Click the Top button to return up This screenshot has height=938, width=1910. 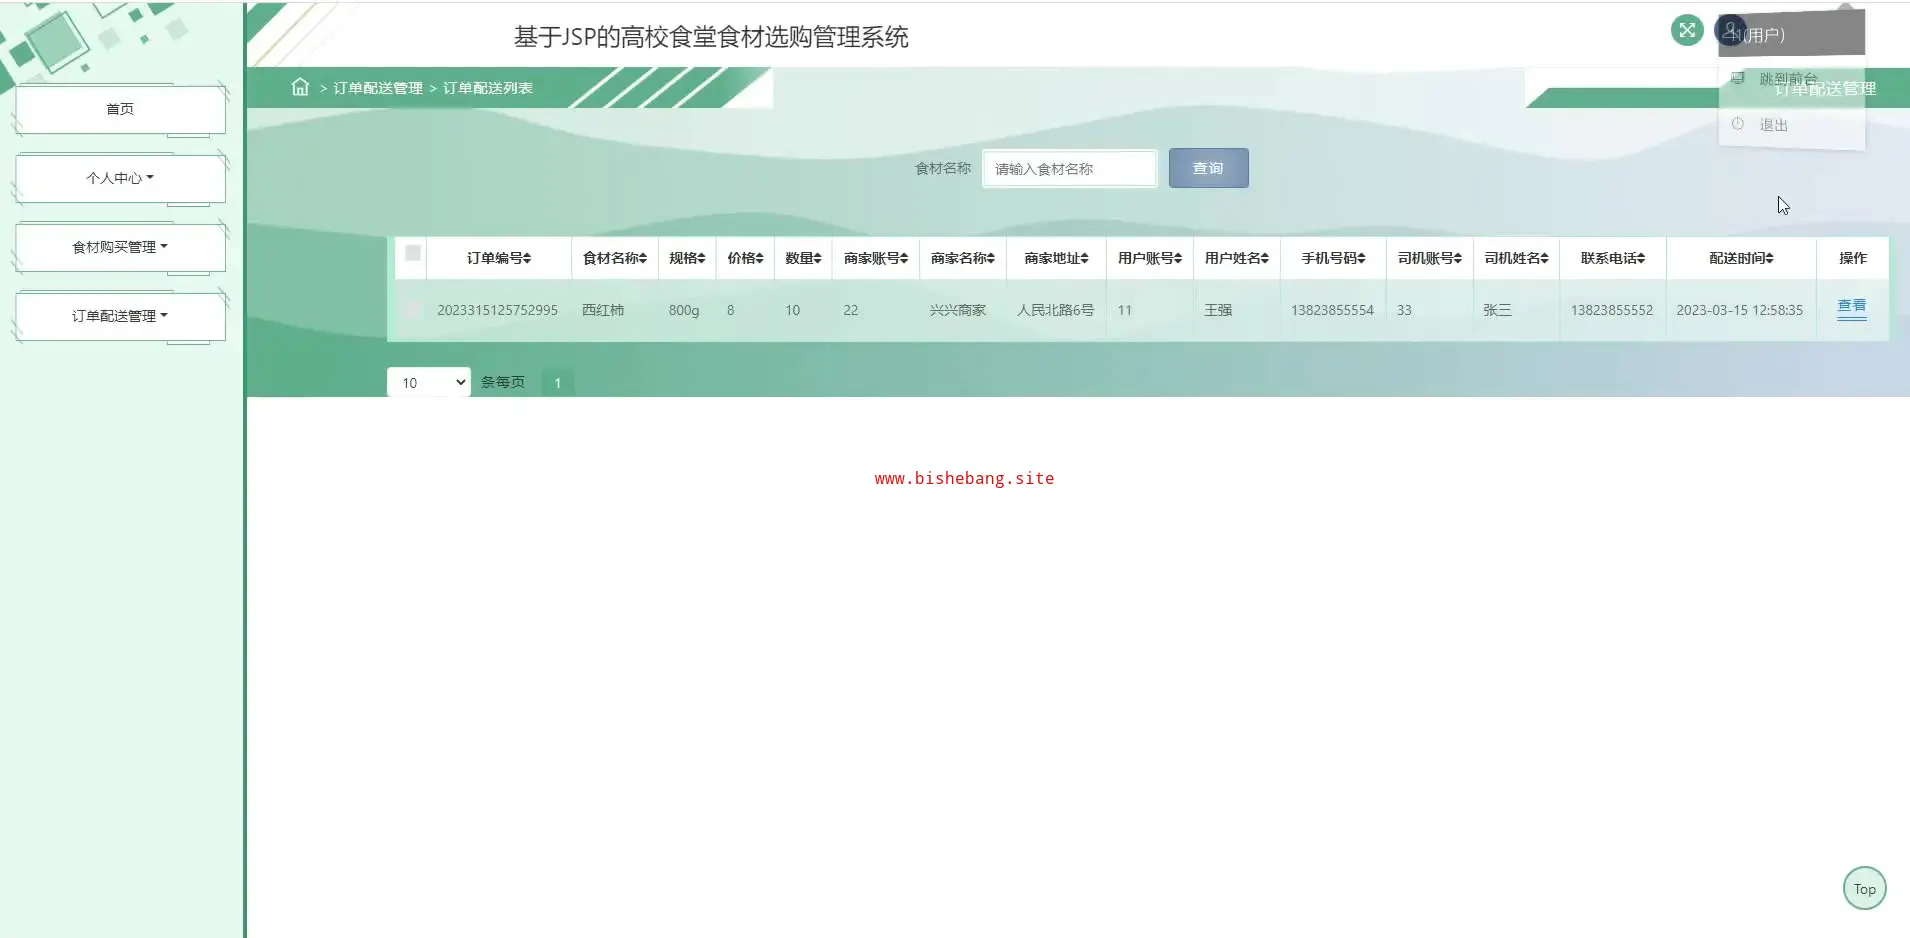coord(1865,889)
